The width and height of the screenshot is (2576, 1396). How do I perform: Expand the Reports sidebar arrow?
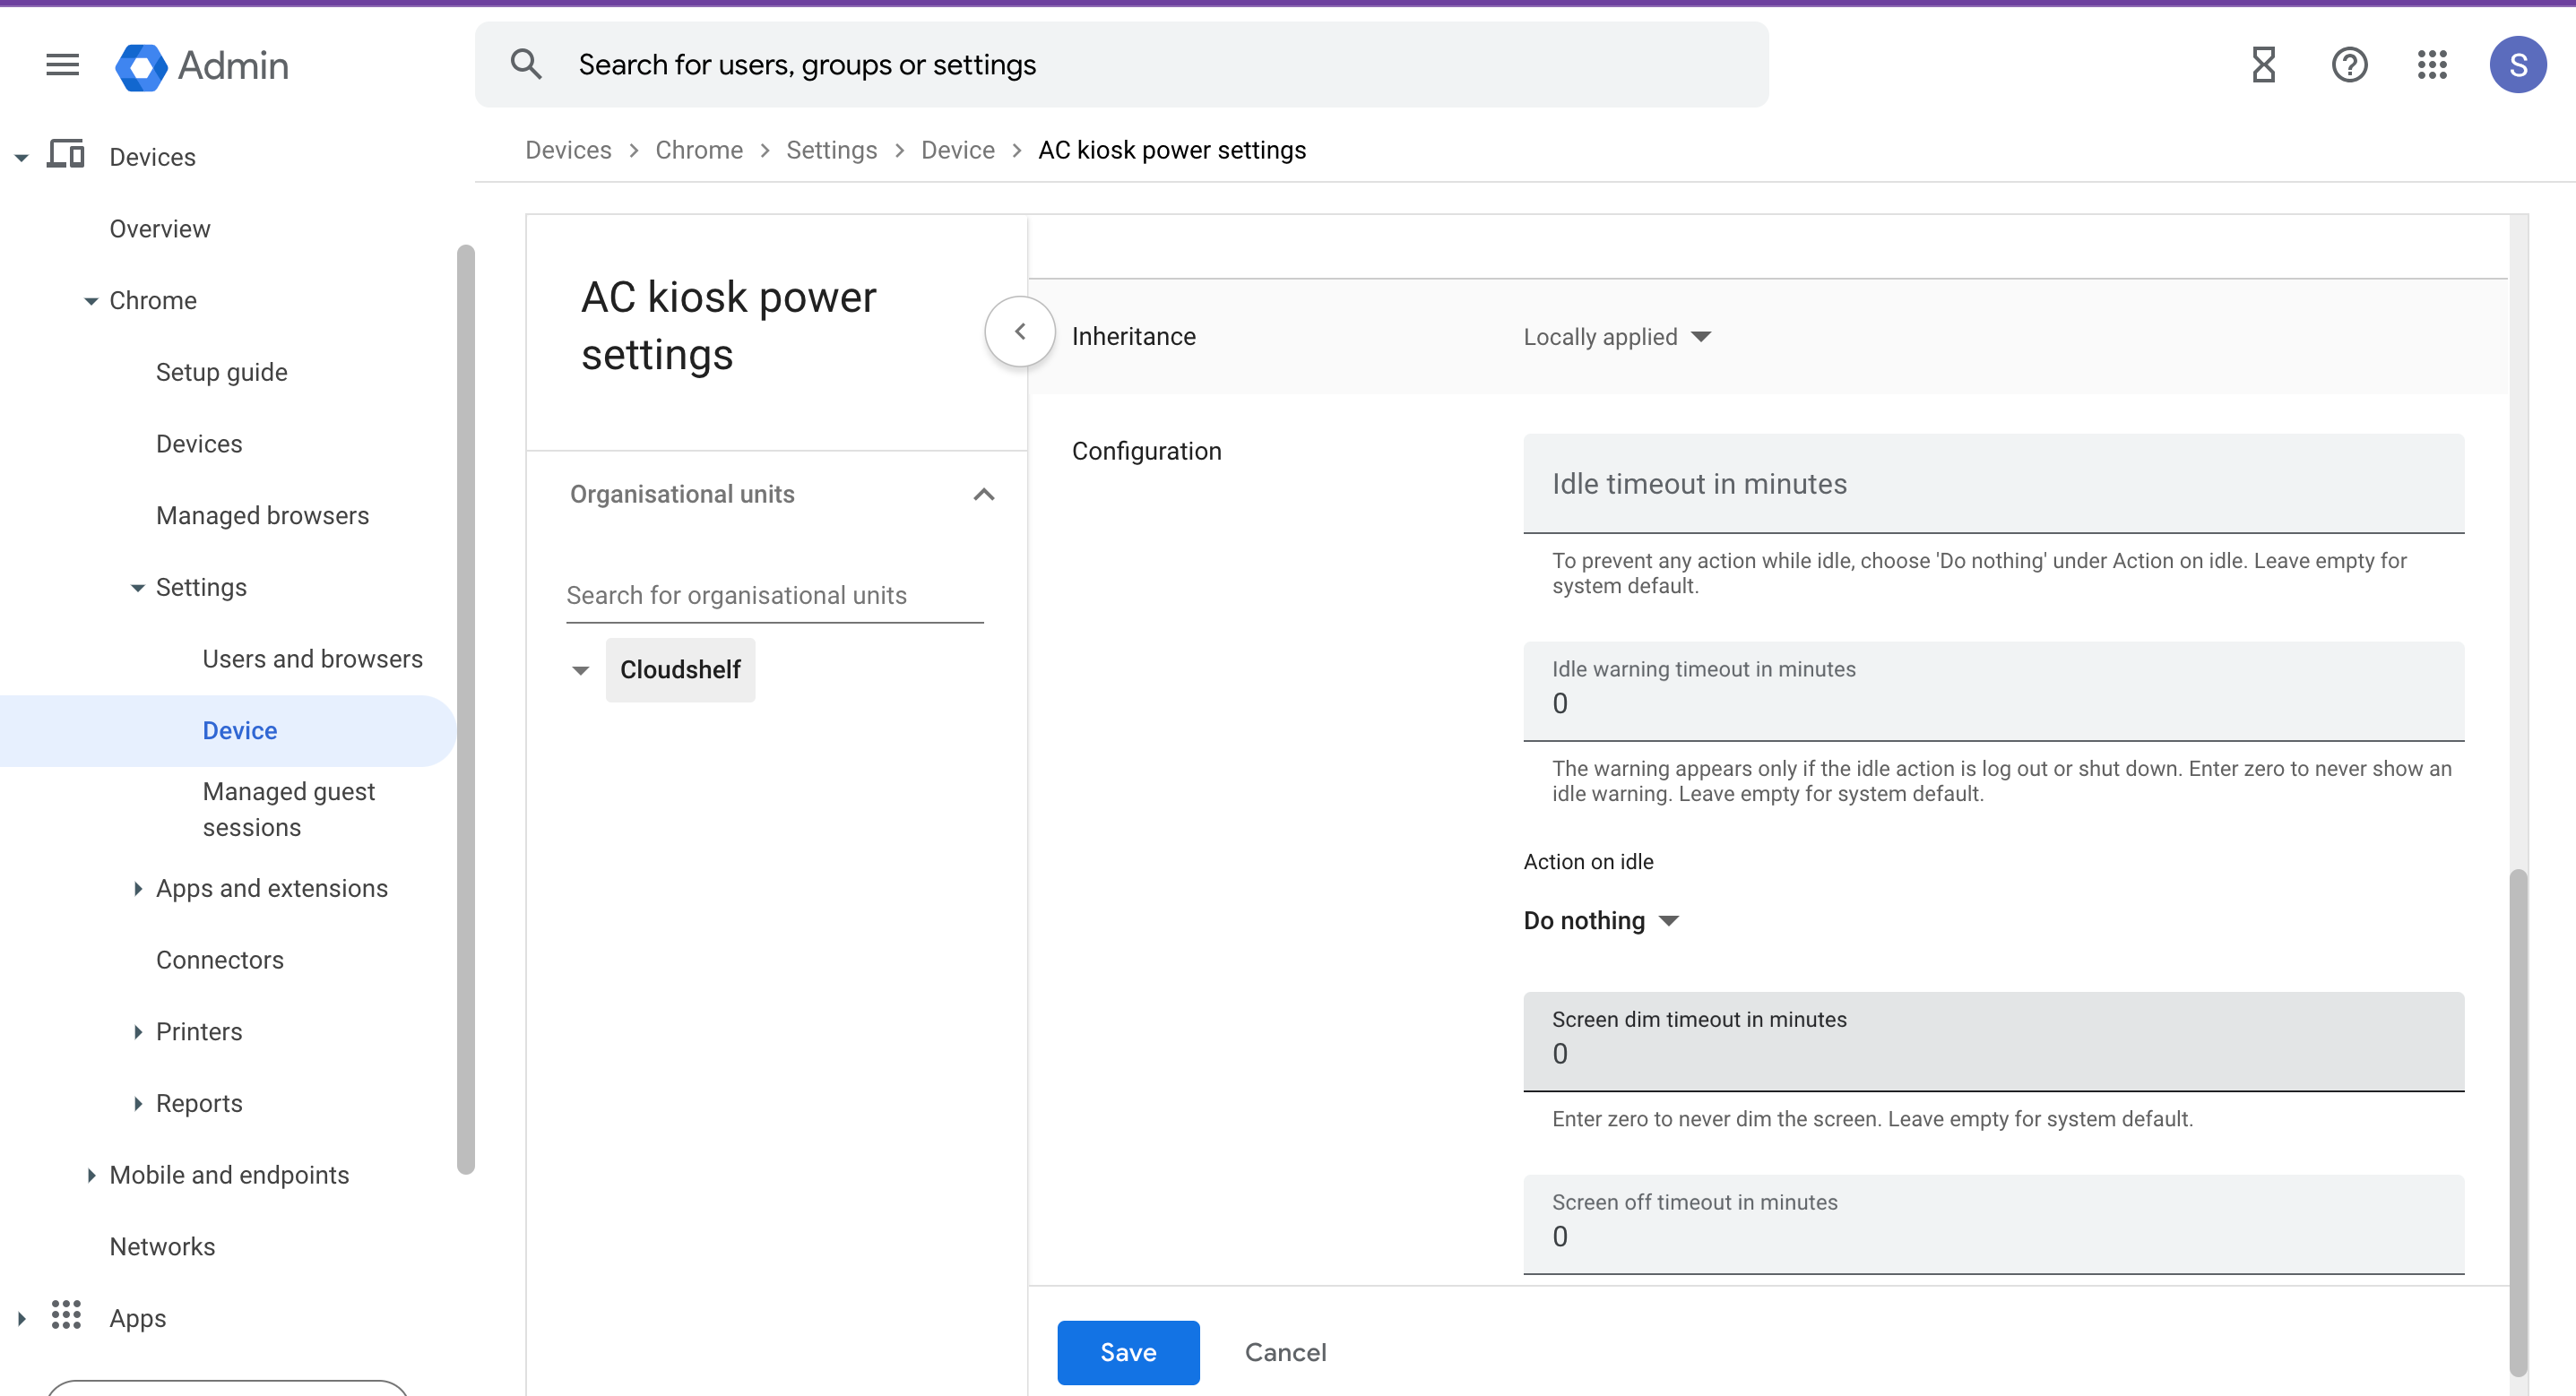pyautogui.click(x=138, y=1103)
